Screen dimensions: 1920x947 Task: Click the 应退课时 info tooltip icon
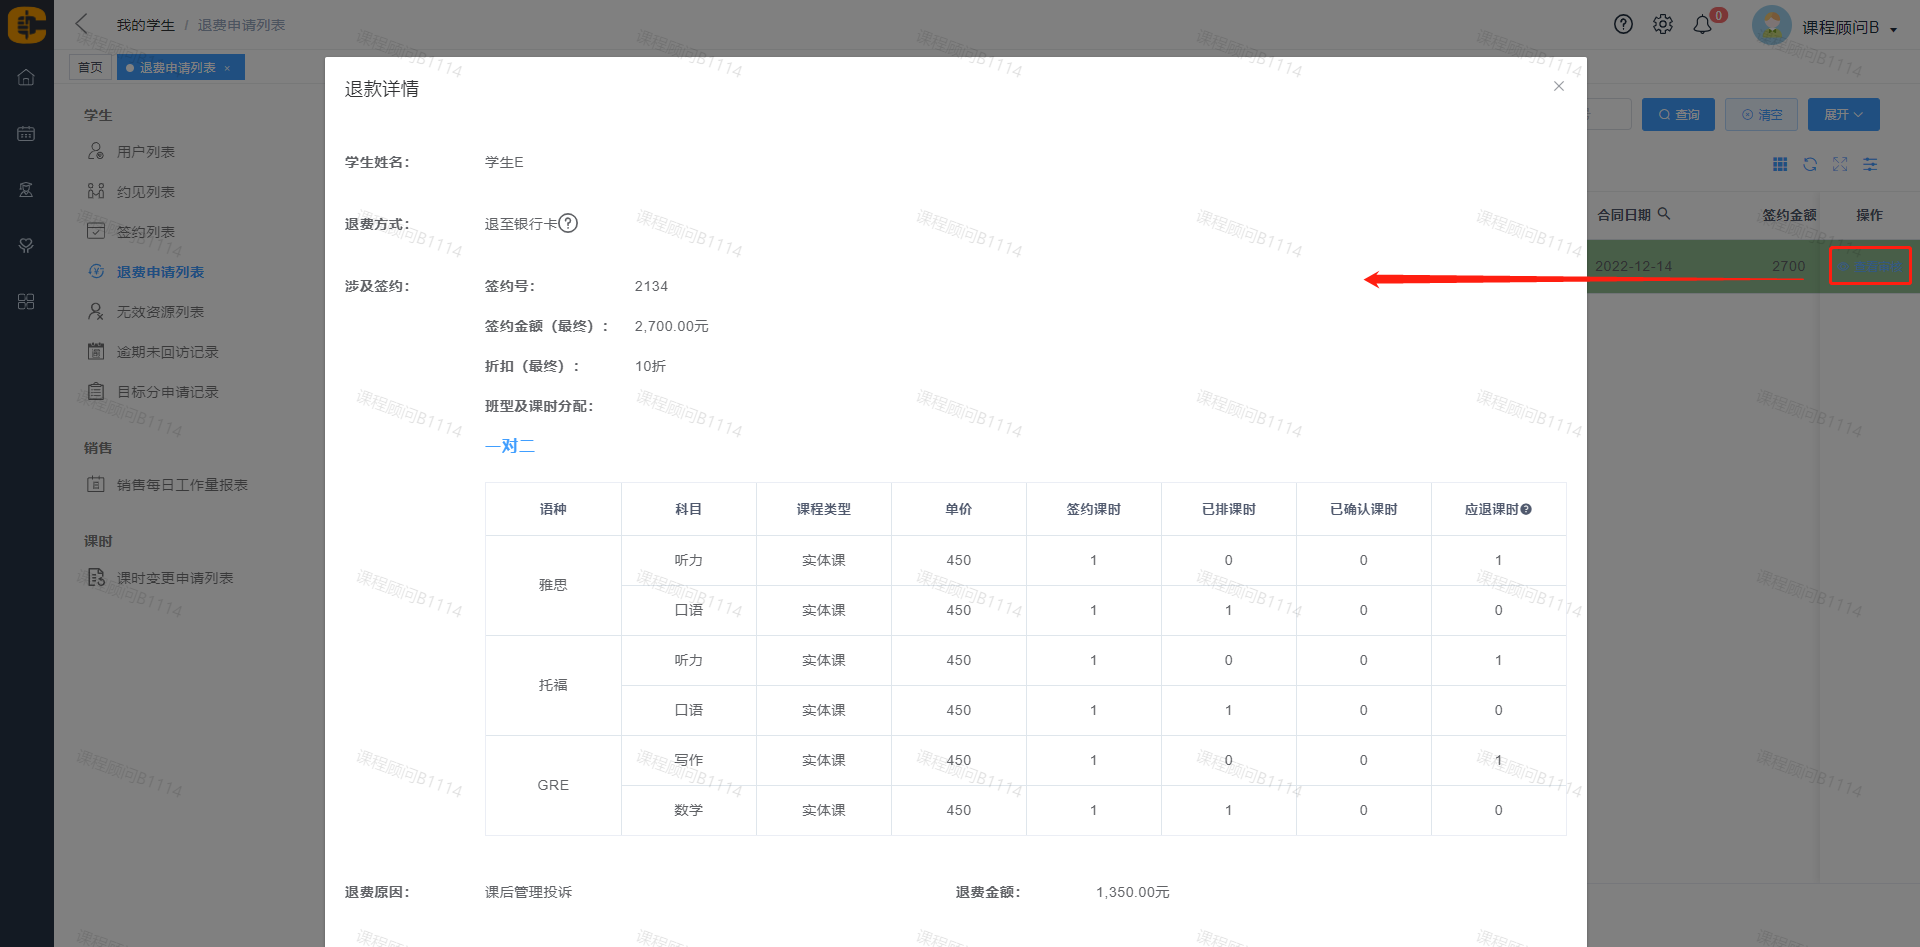pyautogui.click(x=1526, y=510)
